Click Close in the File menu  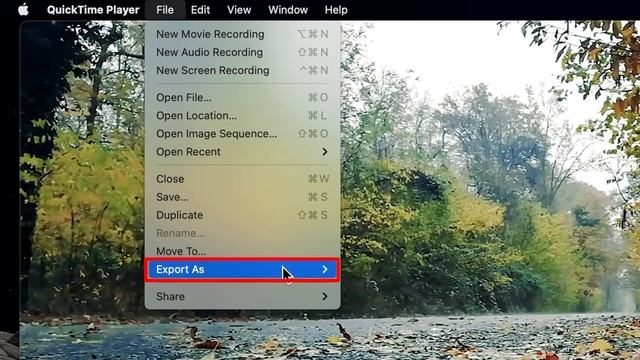(x=242, y=179)
